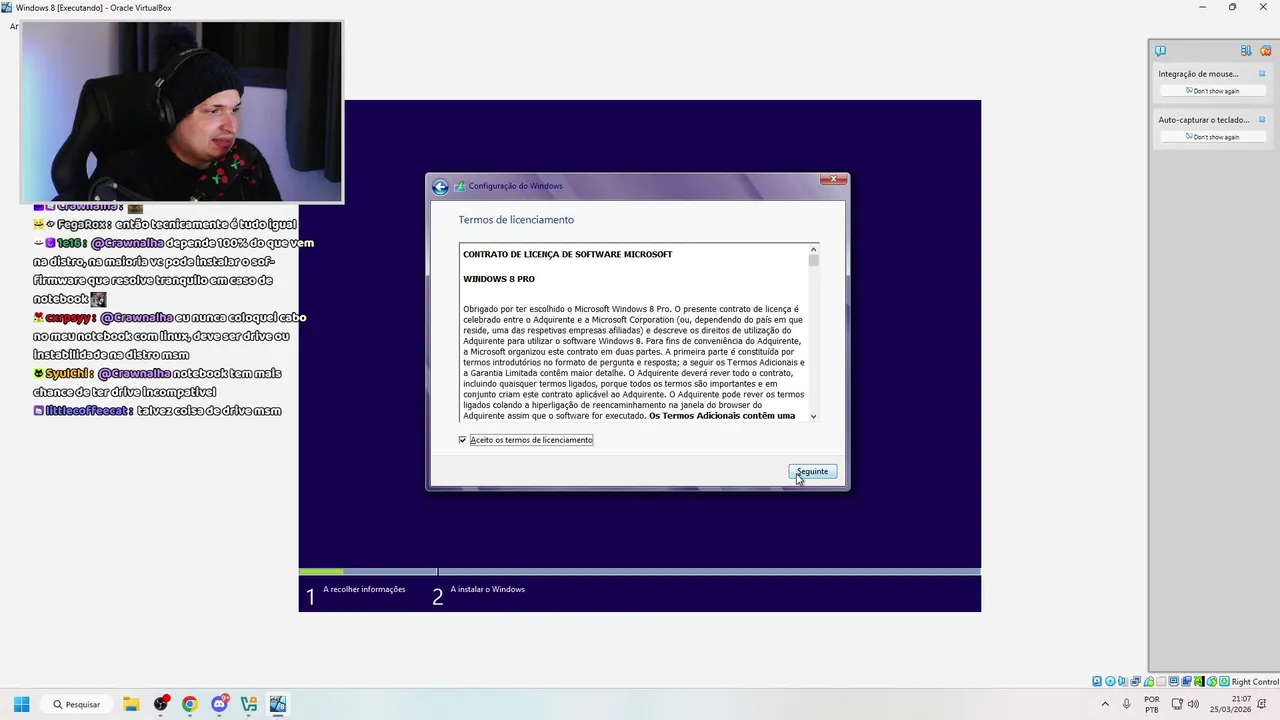Clear all VirtualBox notifications icon

(1265, 51)
